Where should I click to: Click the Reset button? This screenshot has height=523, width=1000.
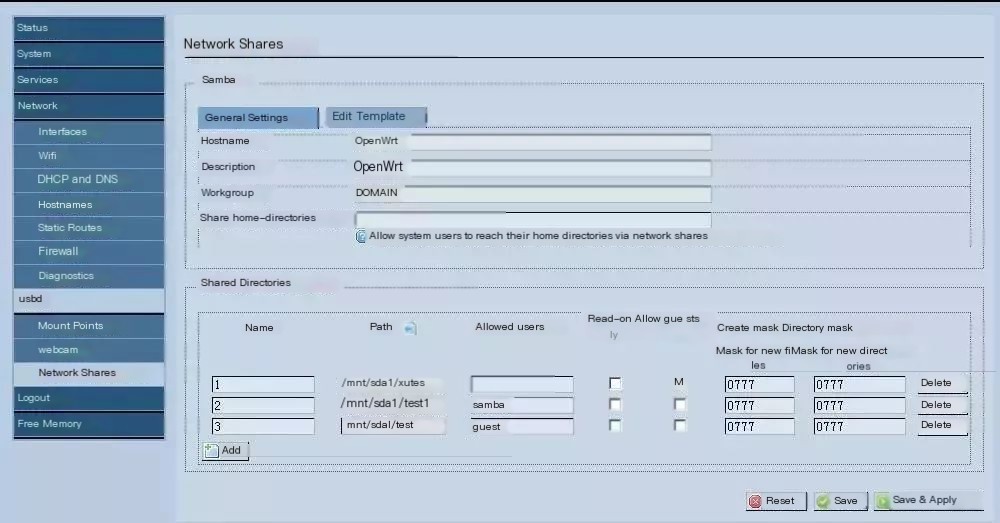point(776,501)
